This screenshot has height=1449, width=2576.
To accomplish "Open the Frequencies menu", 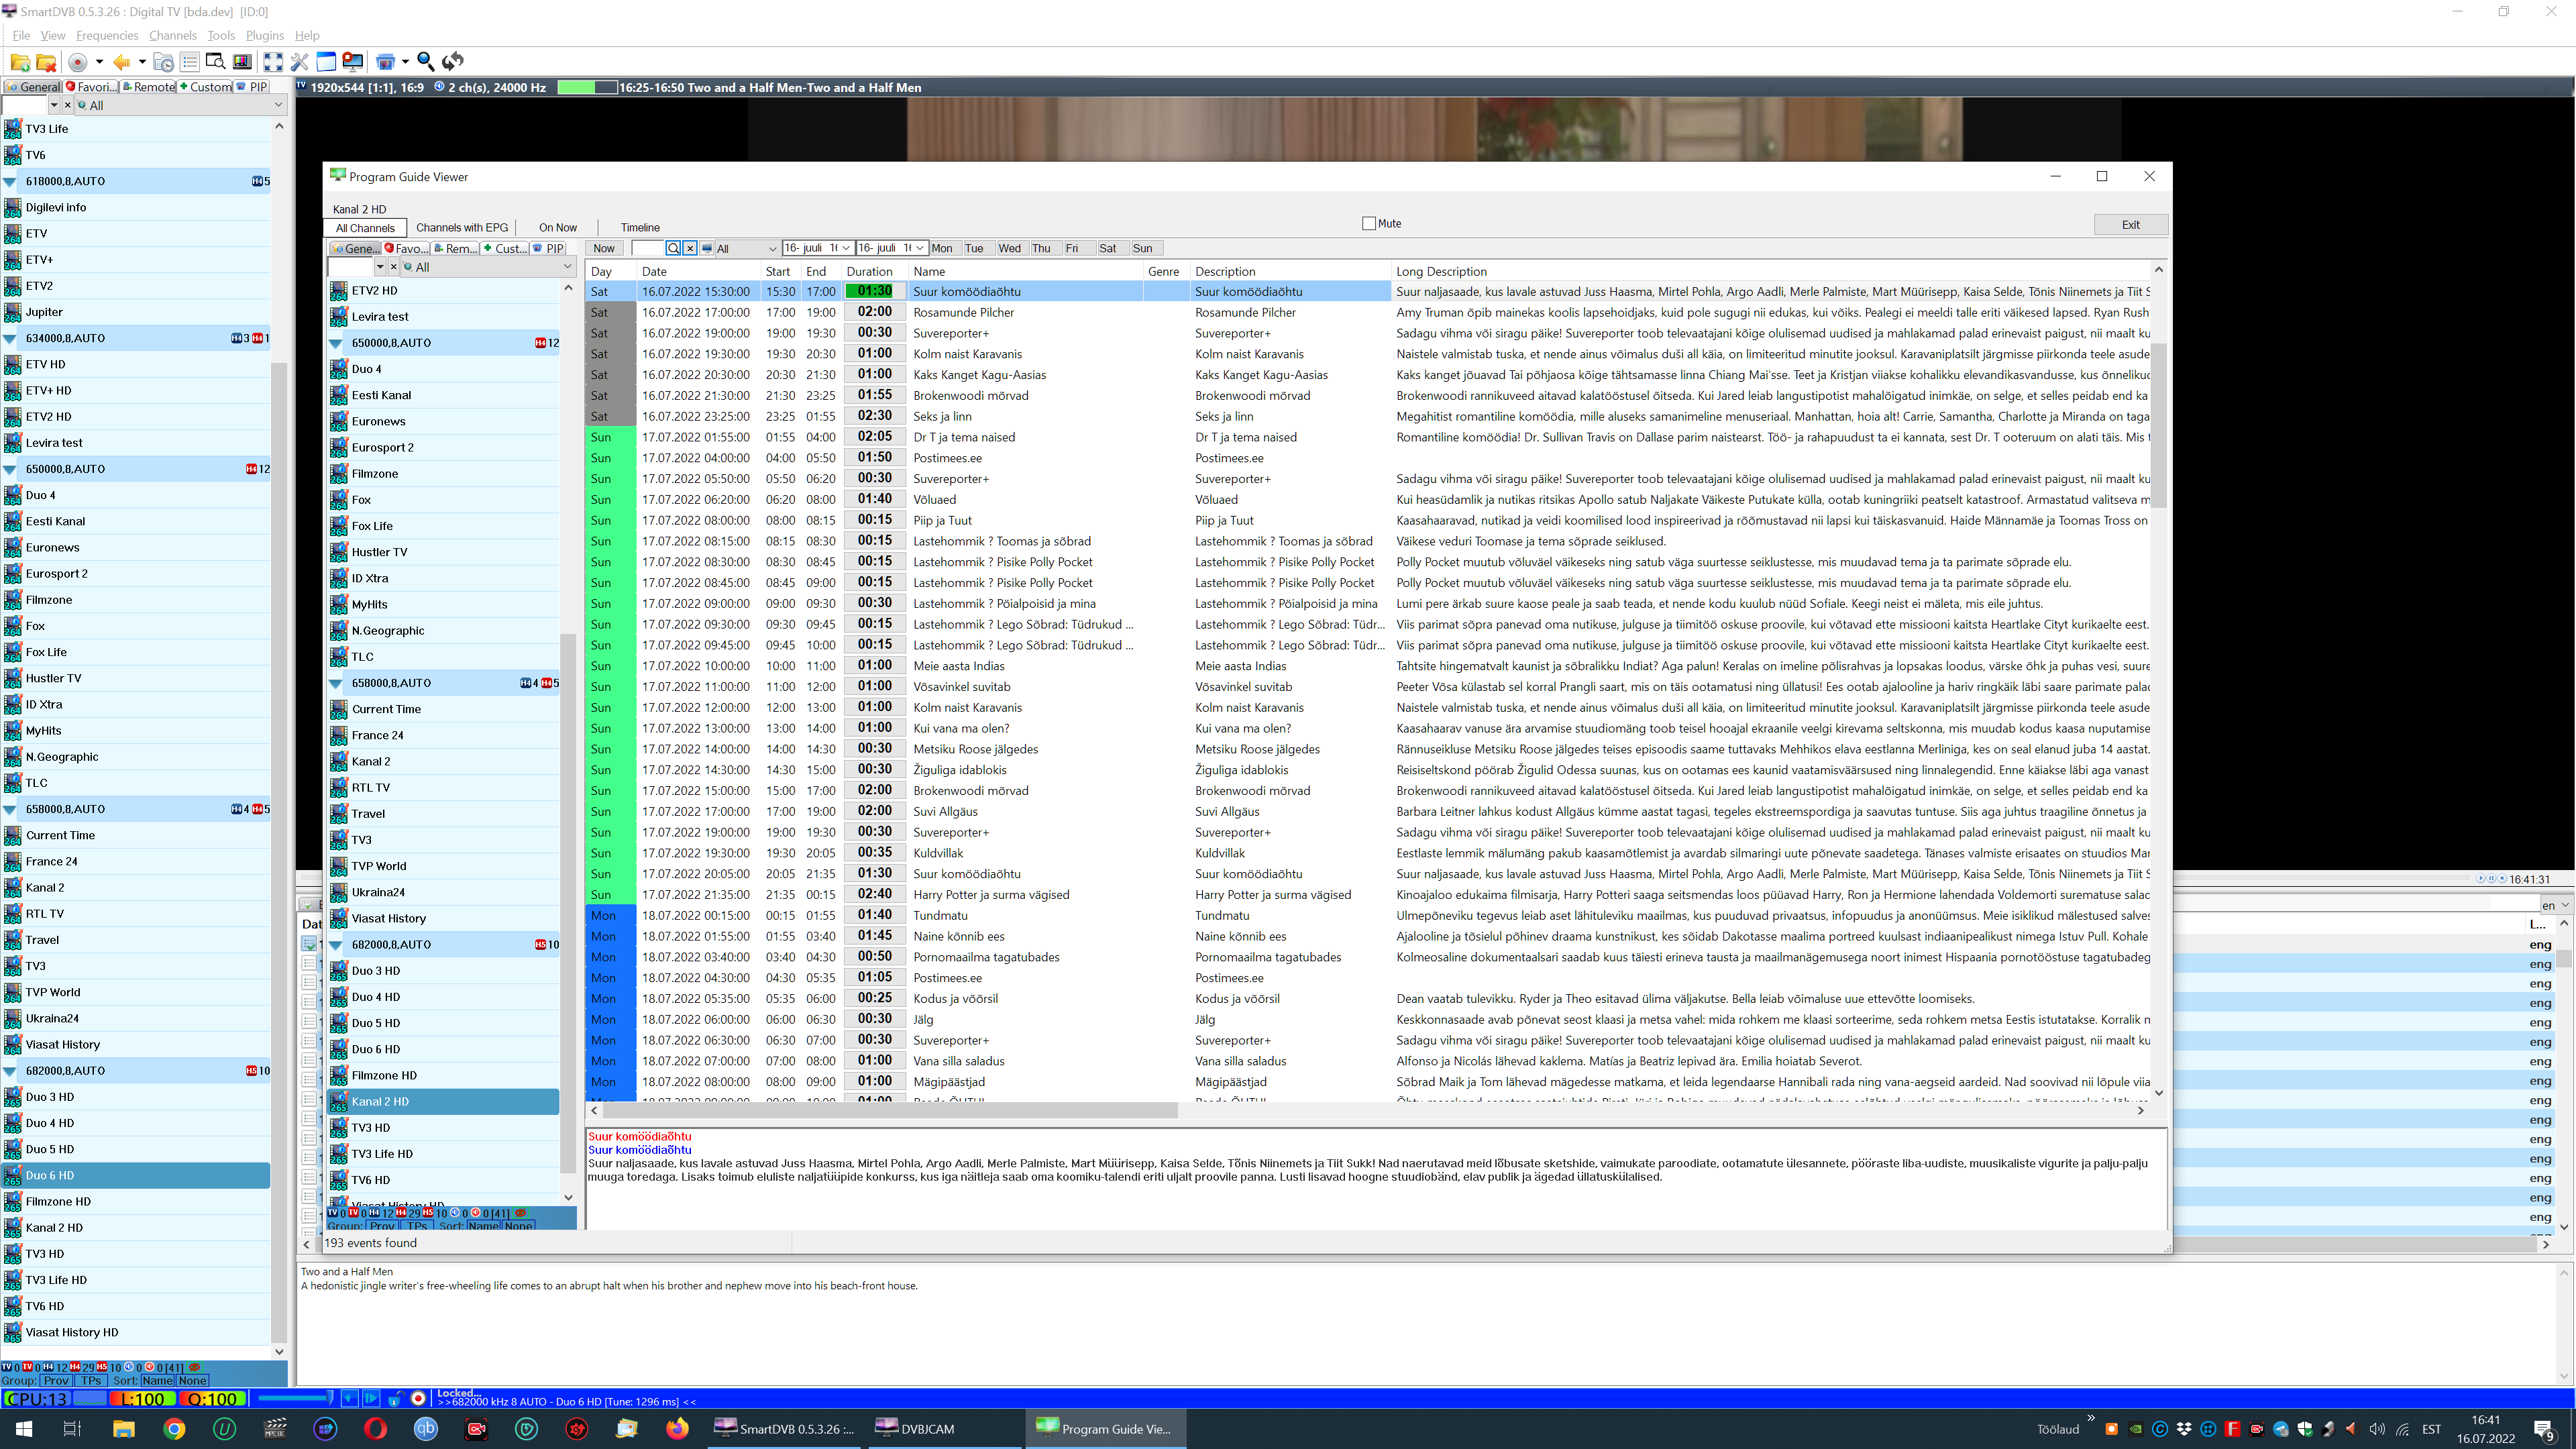I will 107,35.
